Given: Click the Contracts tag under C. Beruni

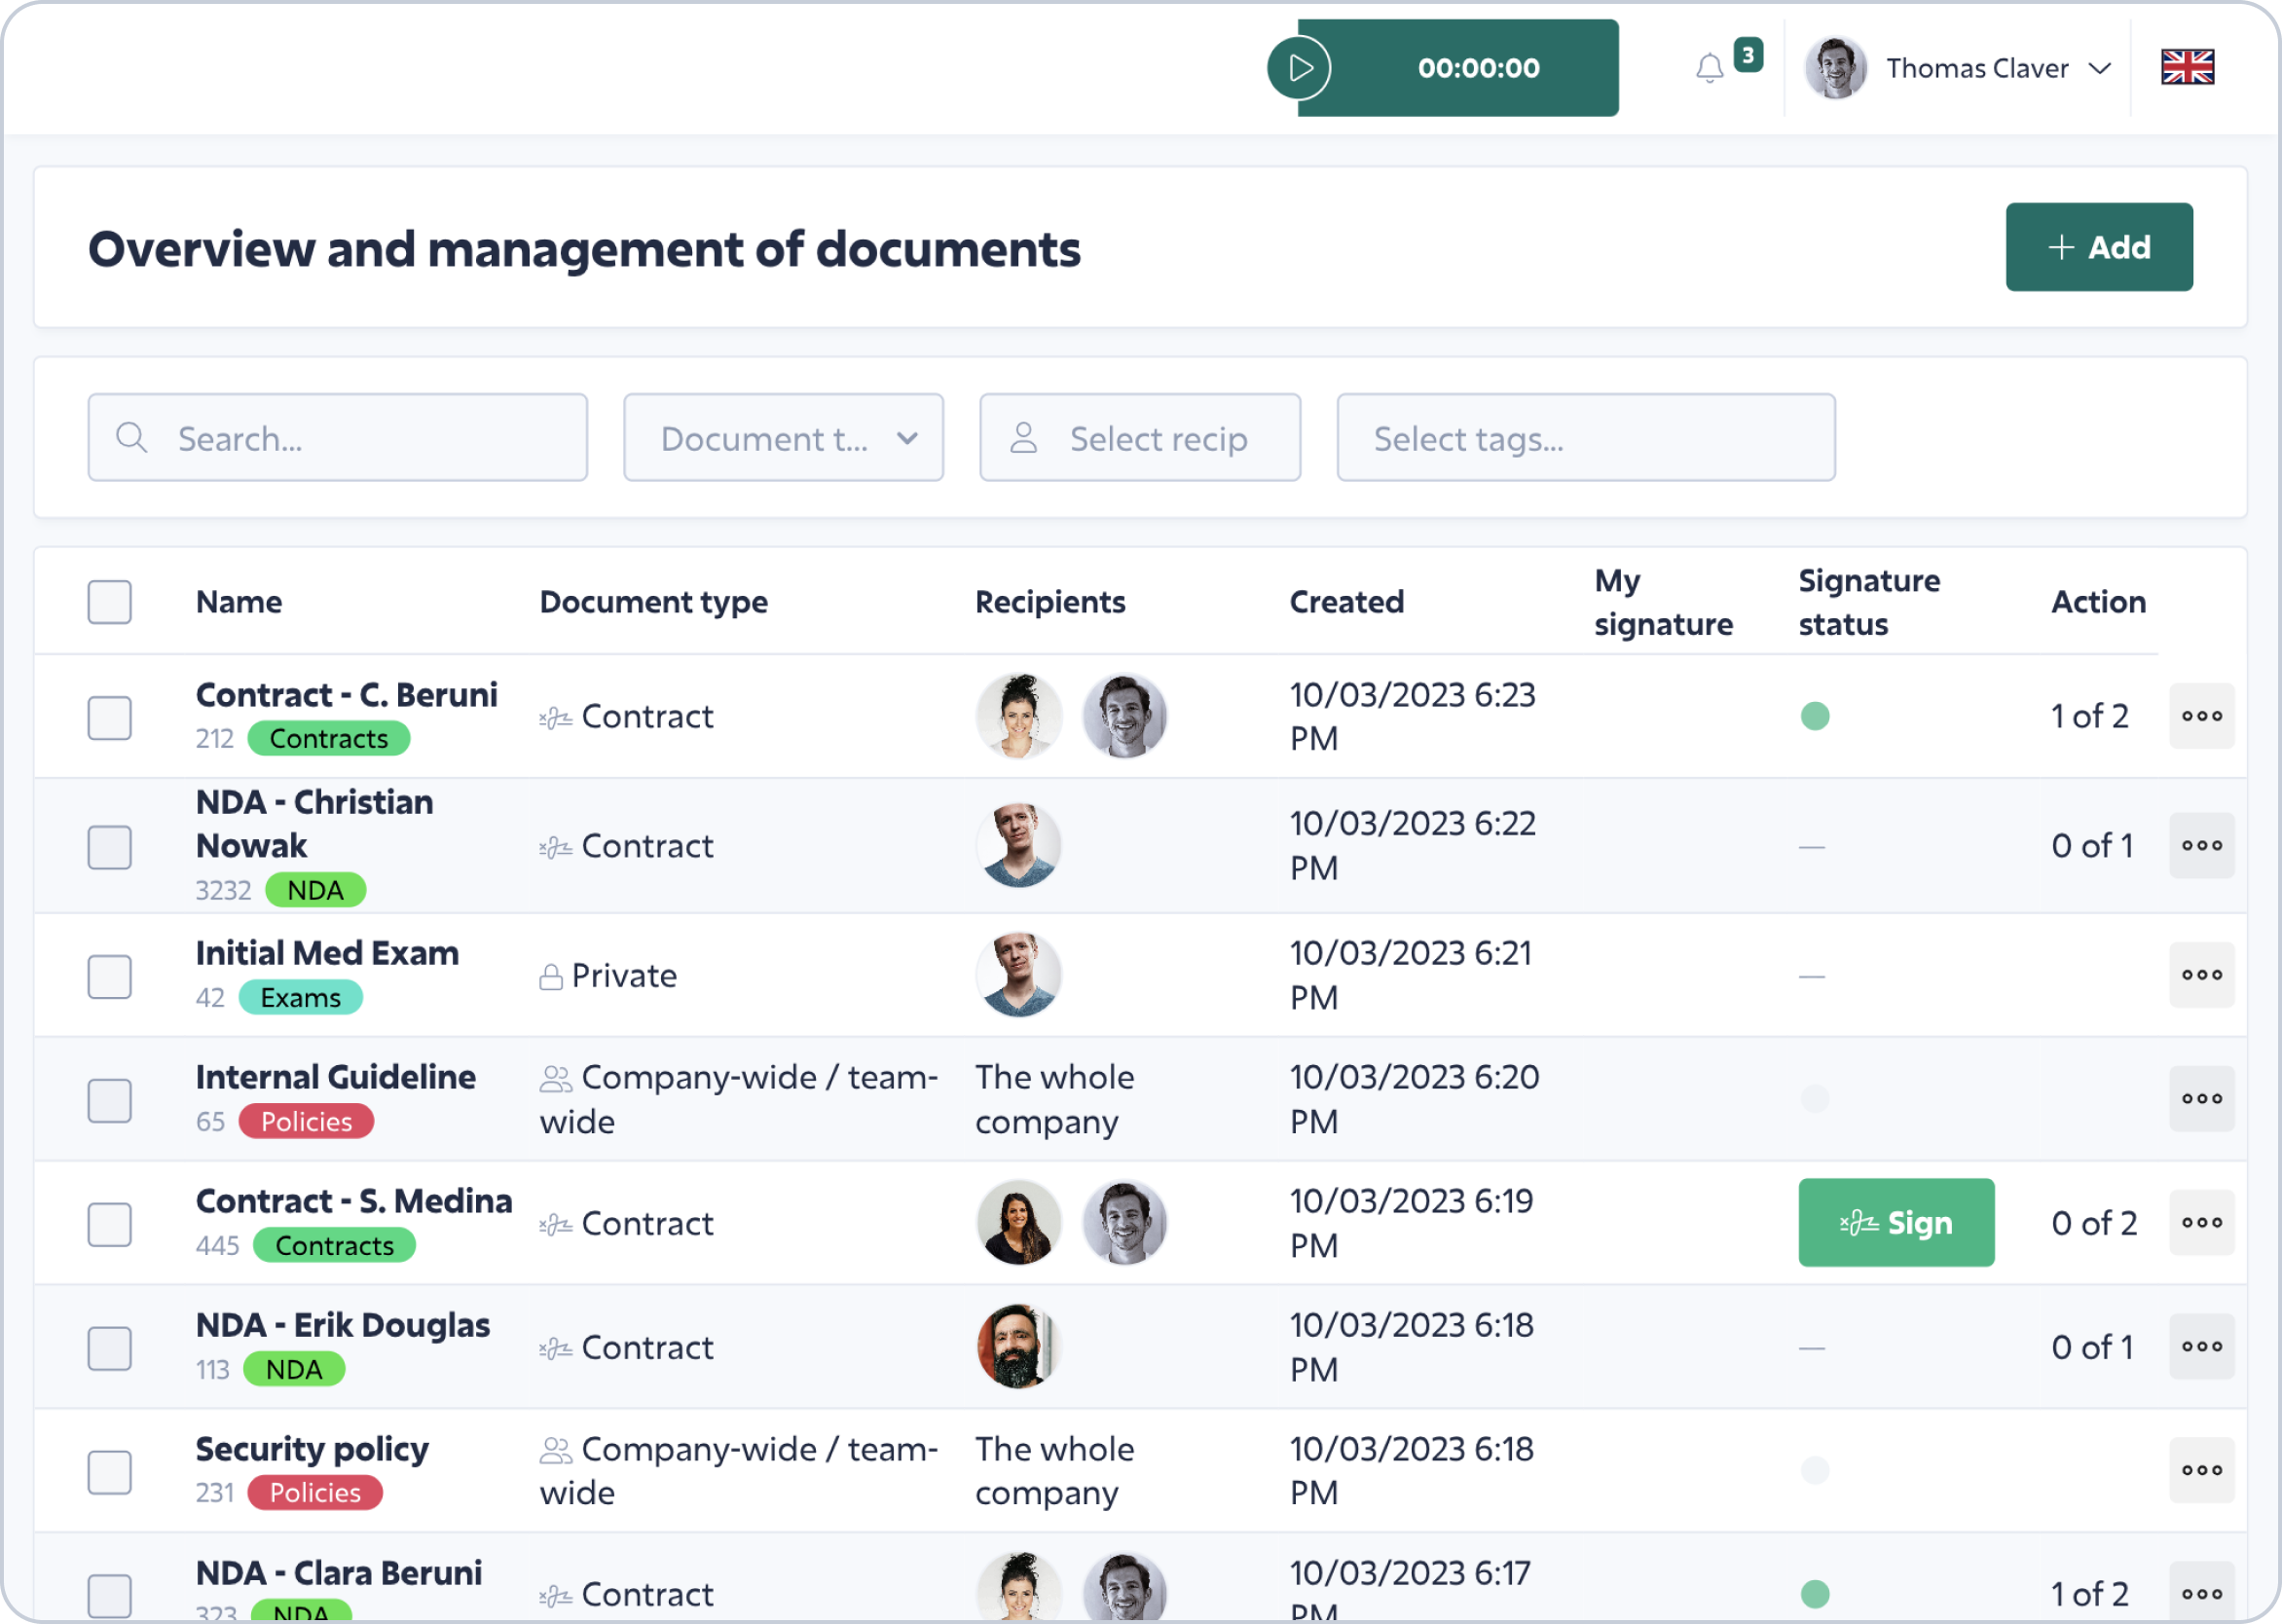Looking at the screenshot, I should pos(328,739).
